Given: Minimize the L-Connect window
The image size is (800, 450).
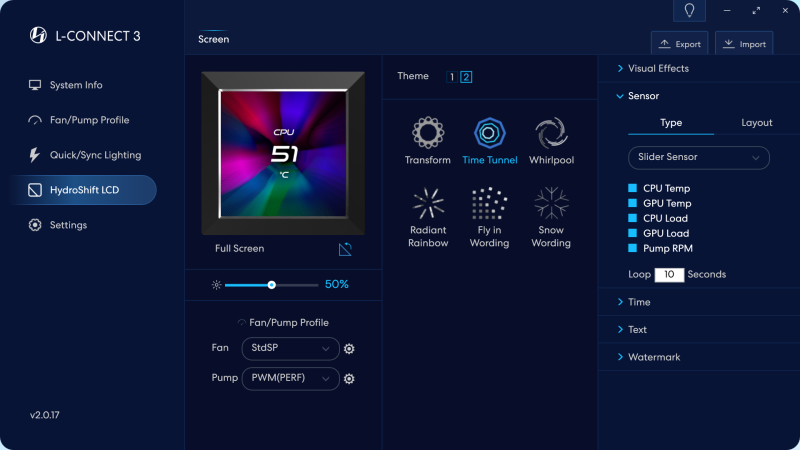Looking at the screenshot, I should [x=727, y=10].
